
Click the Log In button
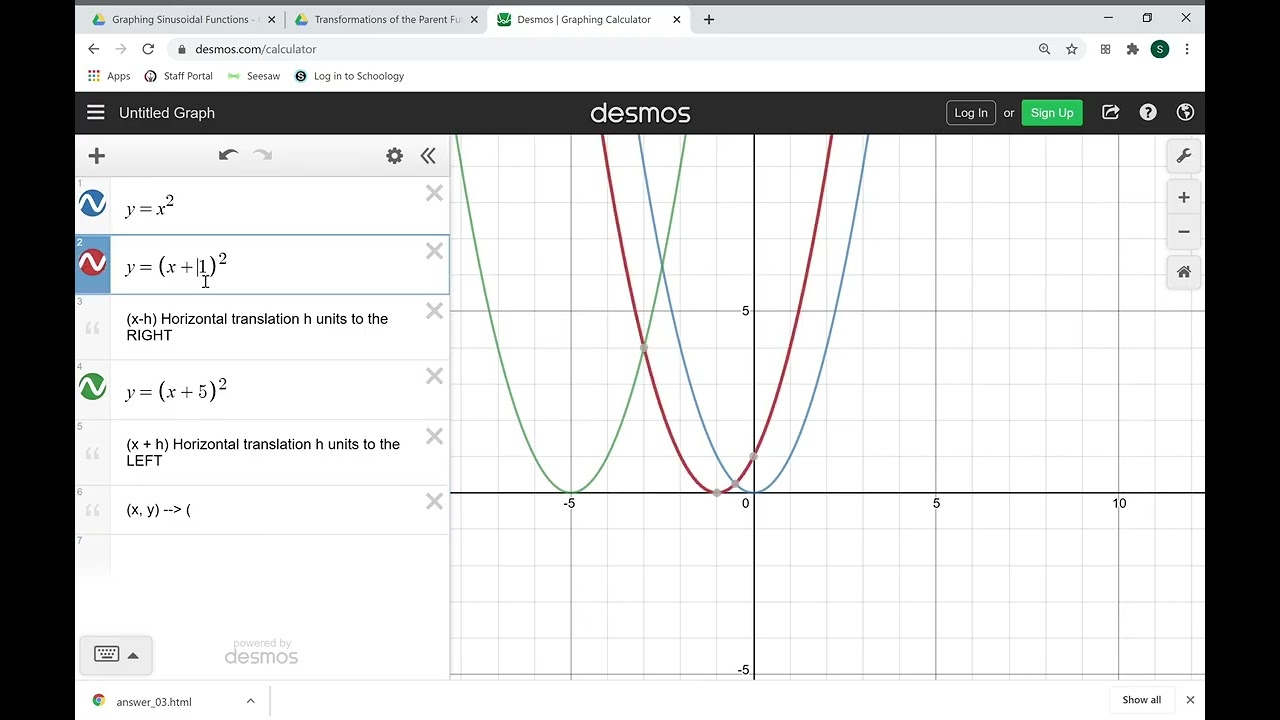click(971, 113)
